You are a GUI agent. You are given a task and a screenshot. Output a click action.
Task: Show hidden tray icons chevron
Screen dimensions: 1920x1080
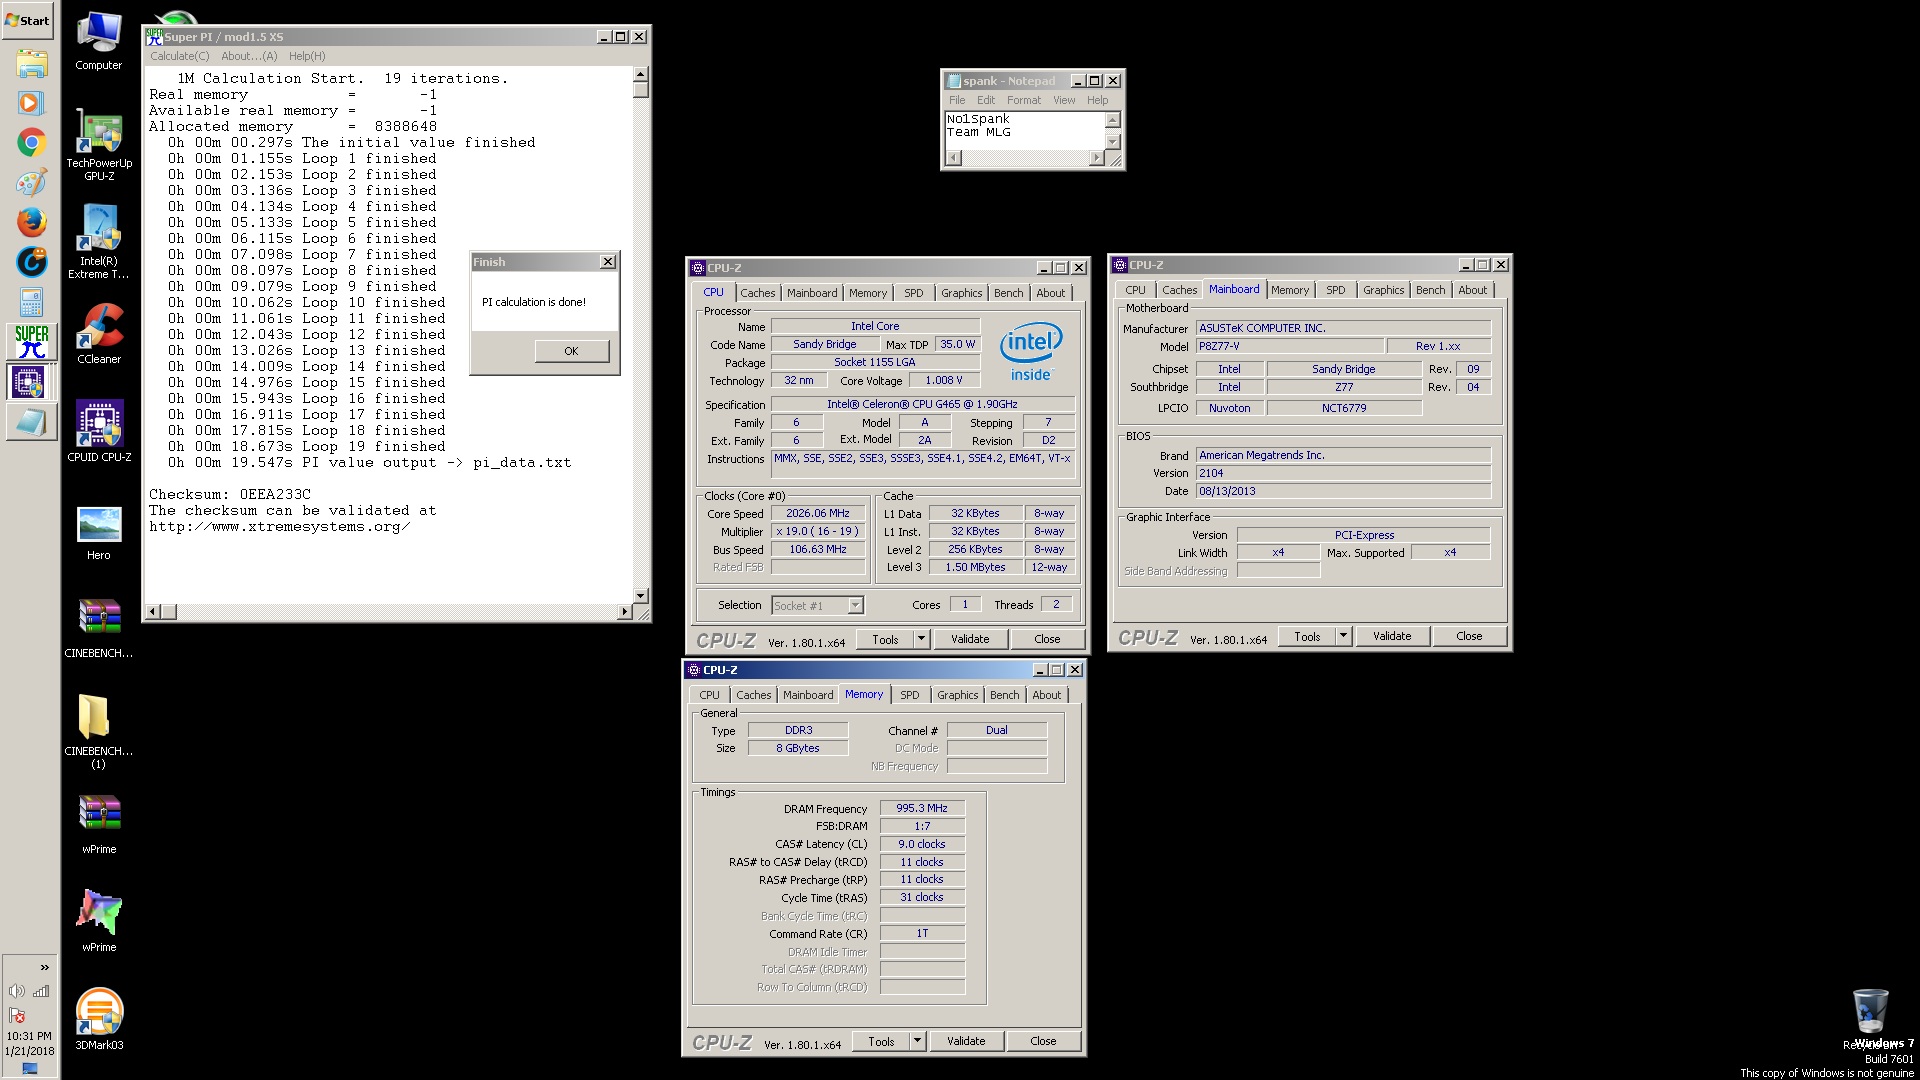[x=44, y=967]
